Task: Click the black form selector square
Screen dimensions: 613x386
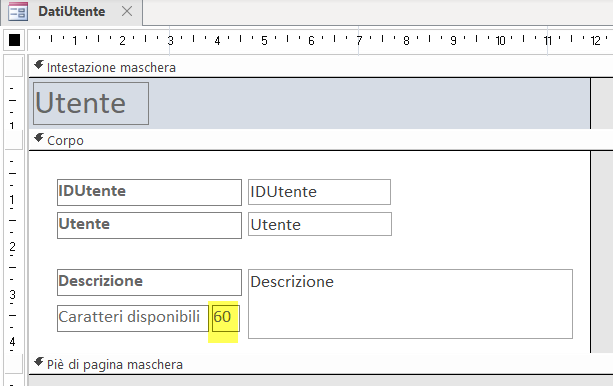Action: click(x=14, y=40)
